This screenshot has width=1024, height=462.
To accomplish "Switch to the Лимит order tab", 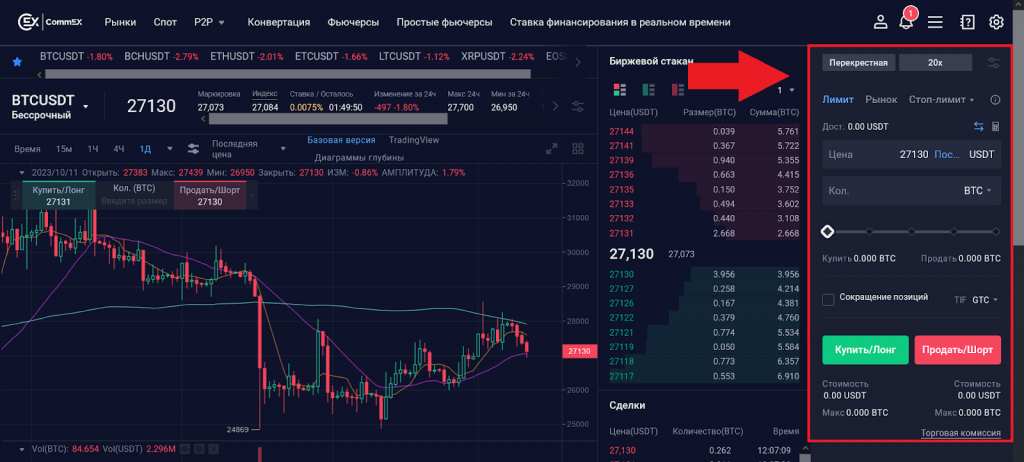I will pyautogui.click(x=838, y=100).
